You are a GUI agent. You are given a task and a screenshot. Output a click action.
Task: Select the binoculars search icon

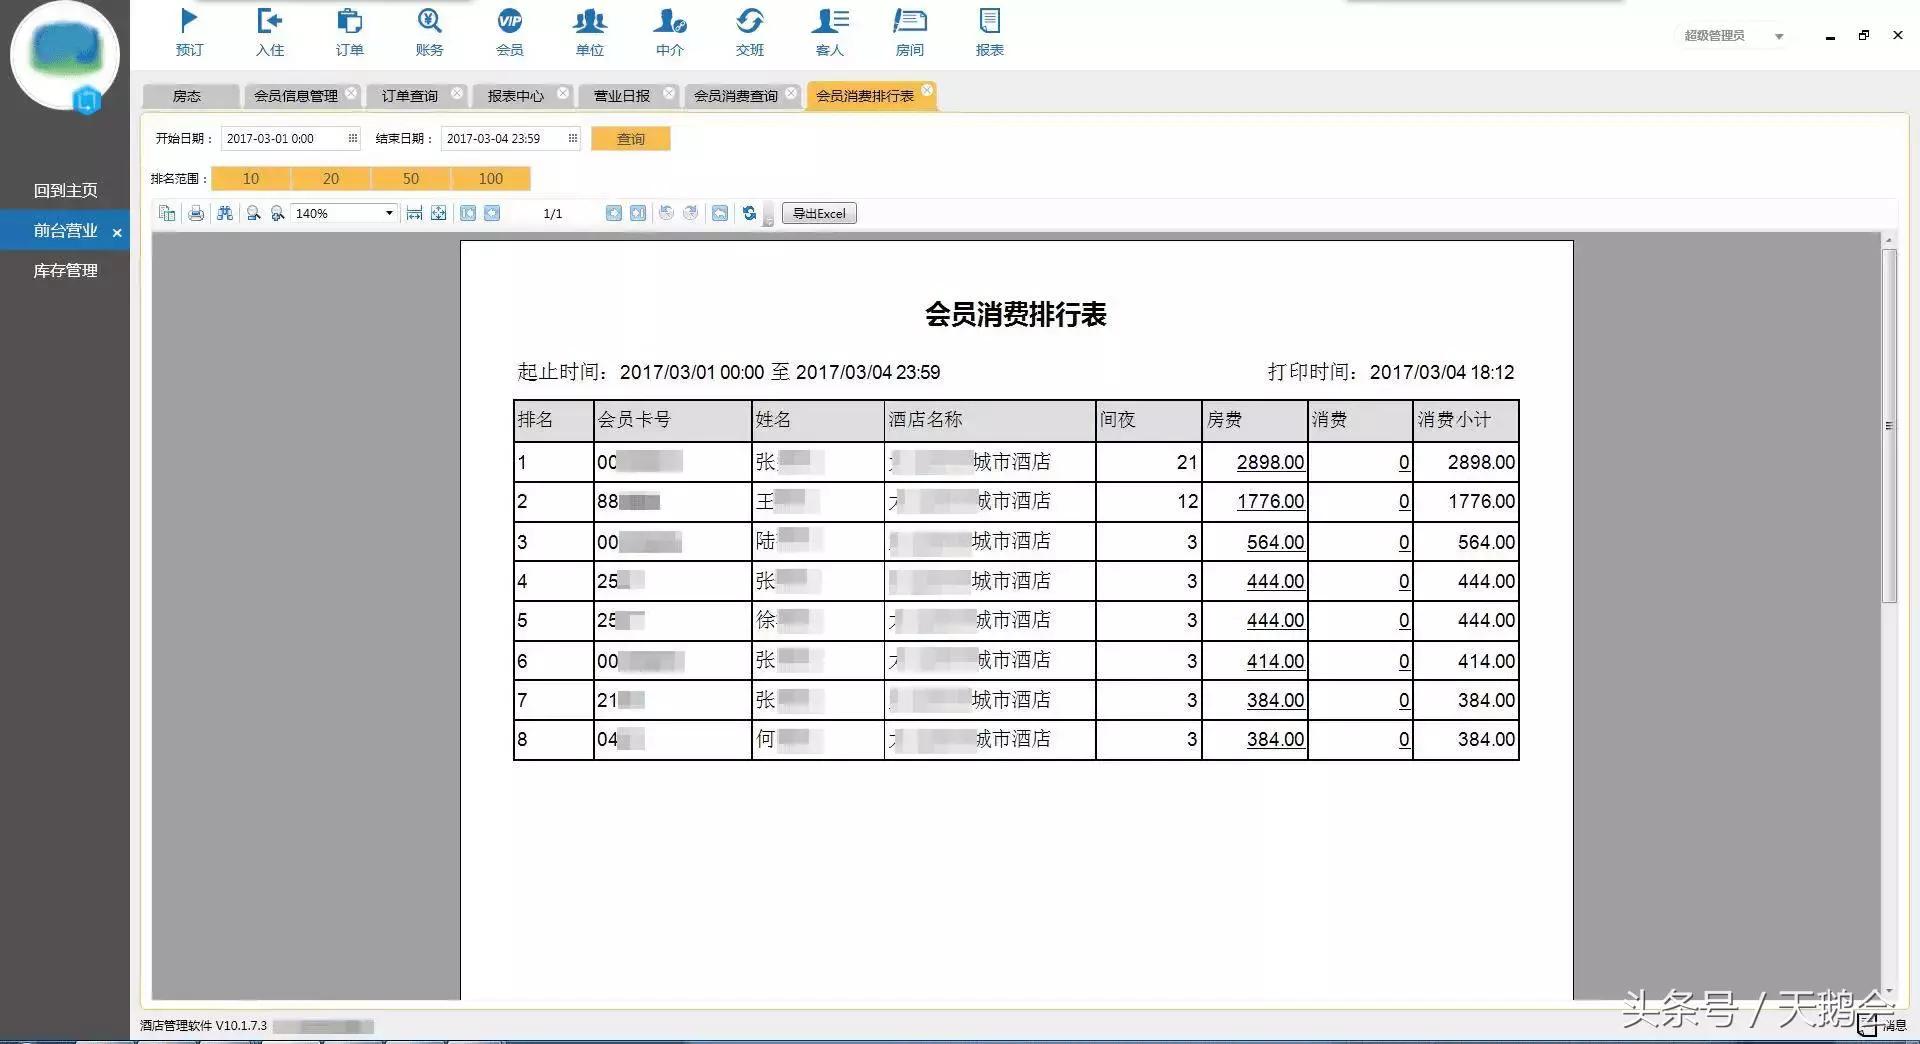tap(225, 213)
